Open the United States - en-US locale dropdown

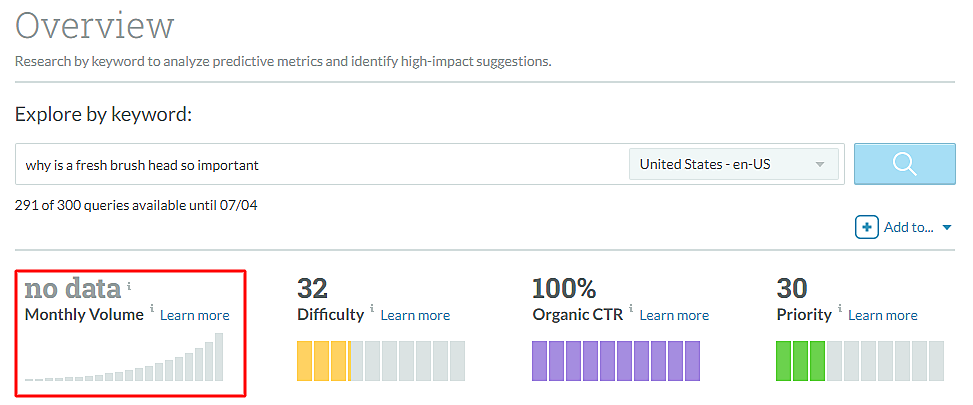tap(733, 165)
